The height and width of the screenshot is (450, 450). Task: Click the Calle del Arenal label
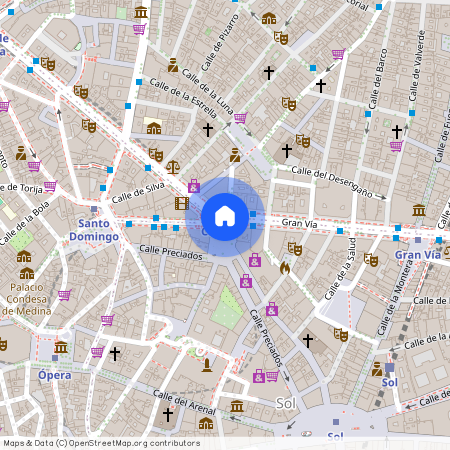coord(184,402)
